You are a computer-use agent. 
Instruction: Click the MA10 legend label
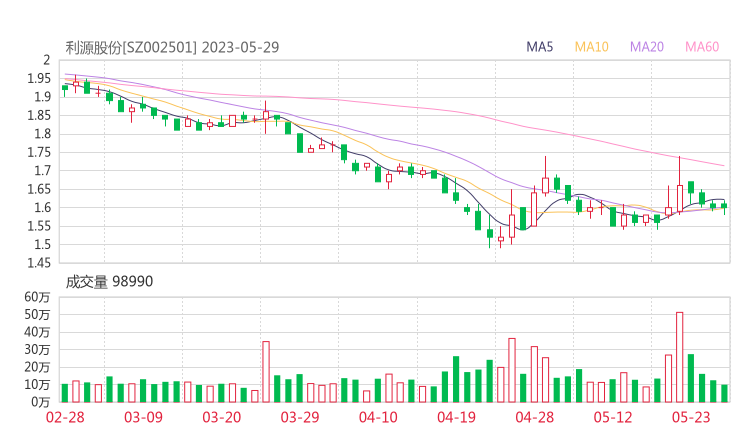[x=591, y=47]
